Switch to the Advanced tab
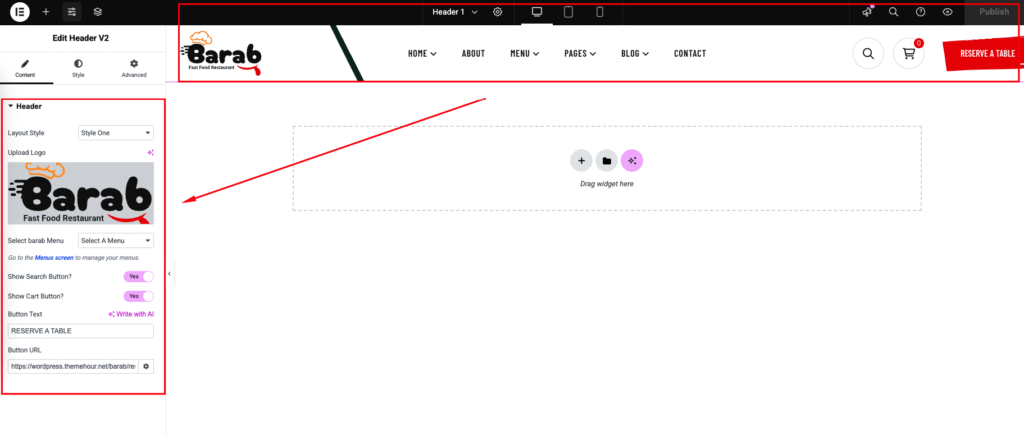Image resolution: width=1024 pixels, height=436 pixels. click(134, 69)
